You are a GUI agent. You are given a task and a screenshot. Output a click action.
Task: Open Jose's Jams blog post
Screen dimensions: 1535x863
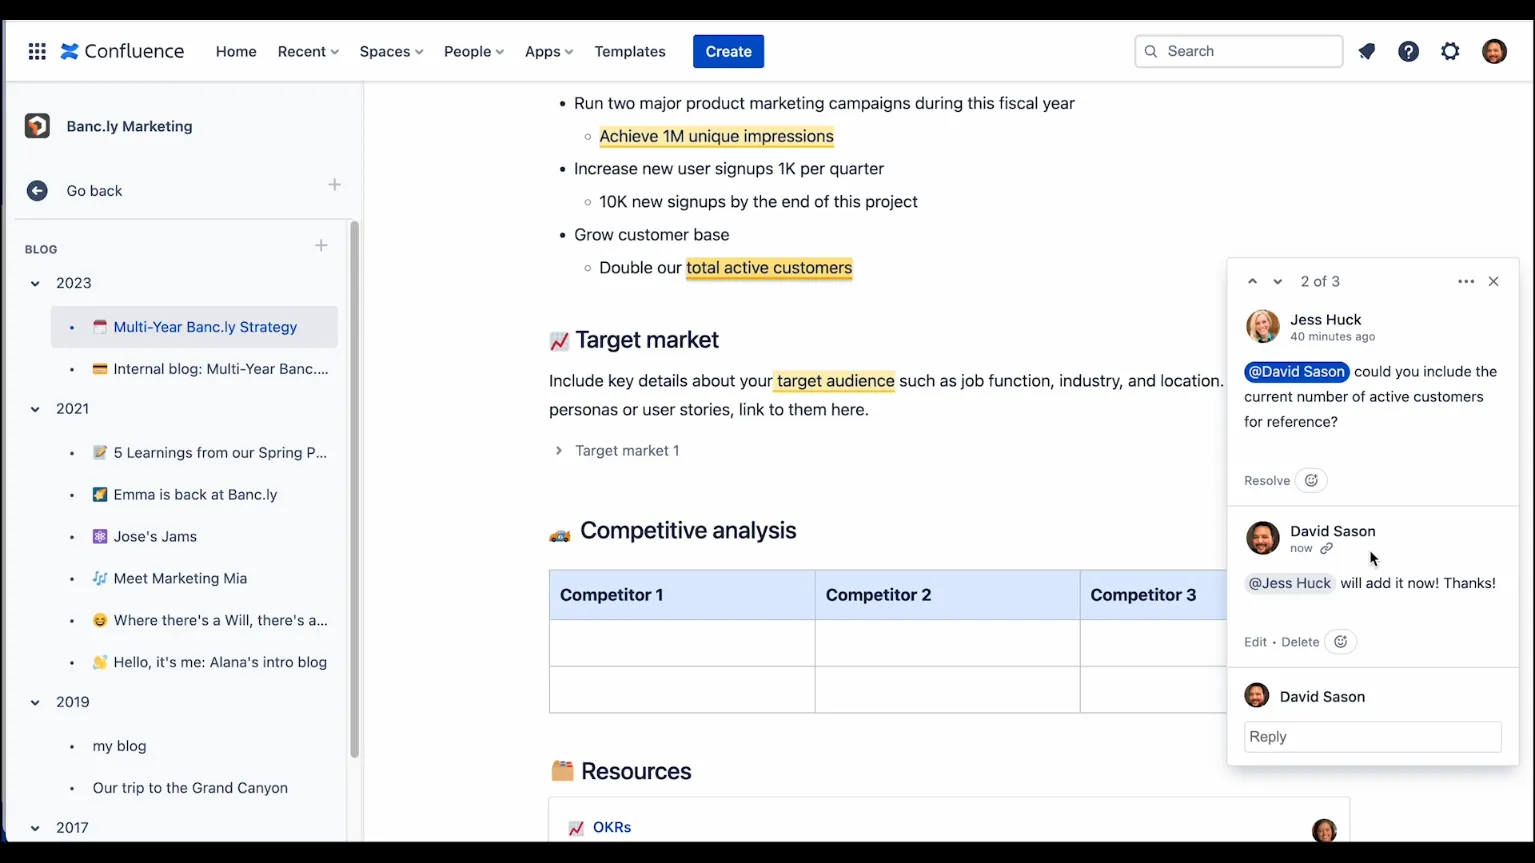[x=155, y=536]
